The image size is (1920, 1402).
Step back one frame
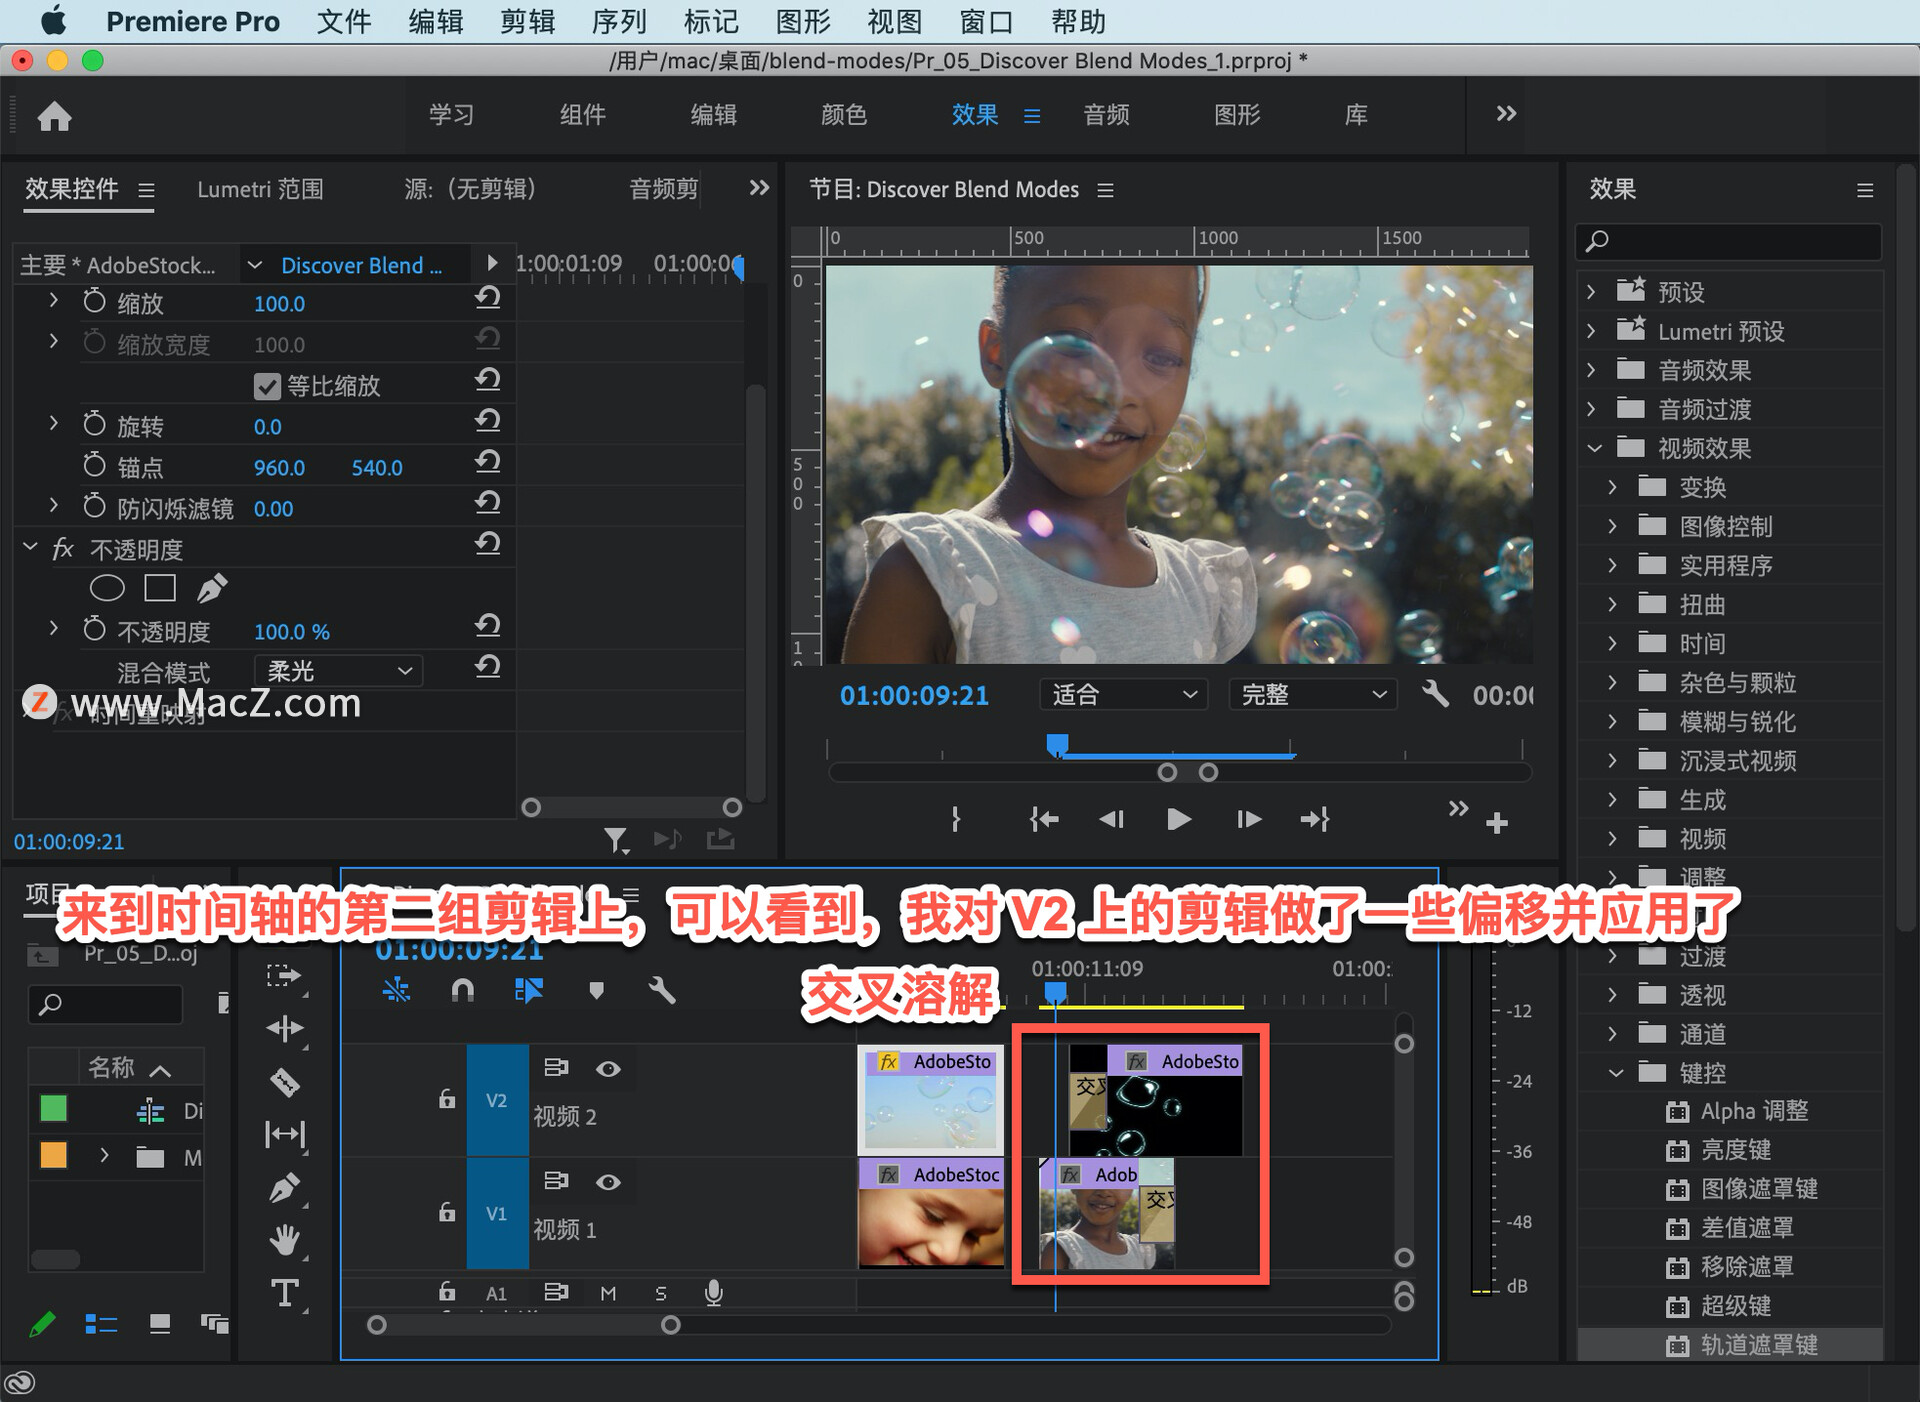[x=1112, y=820]
